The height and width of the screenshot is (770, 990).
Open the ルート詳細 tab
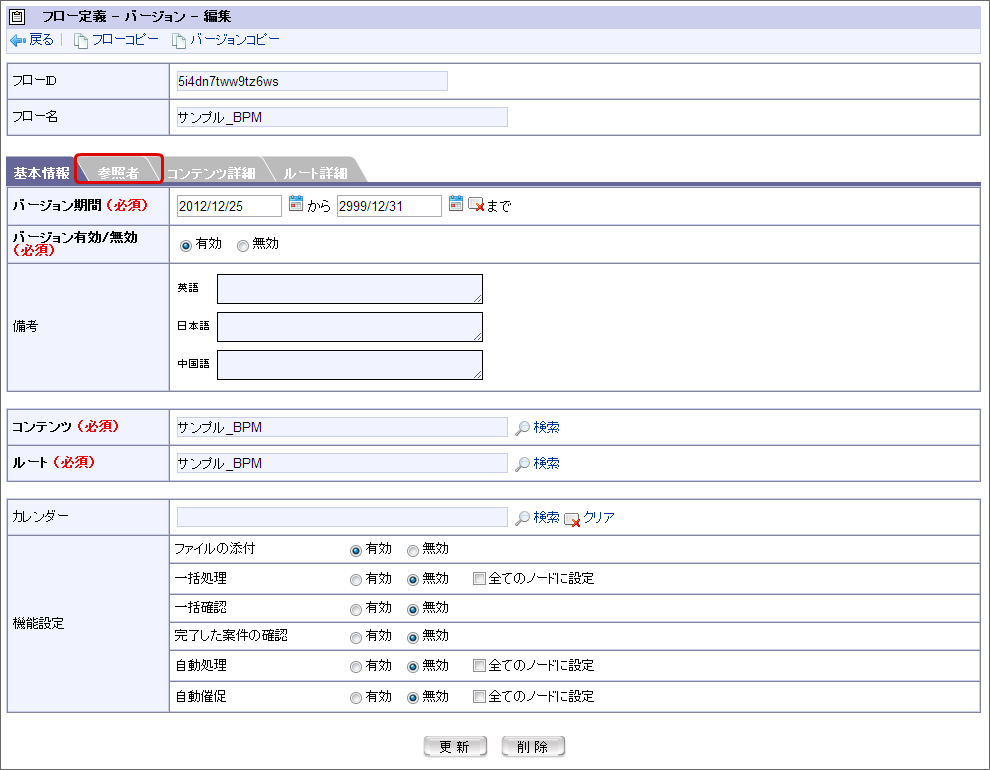(314, 173)
